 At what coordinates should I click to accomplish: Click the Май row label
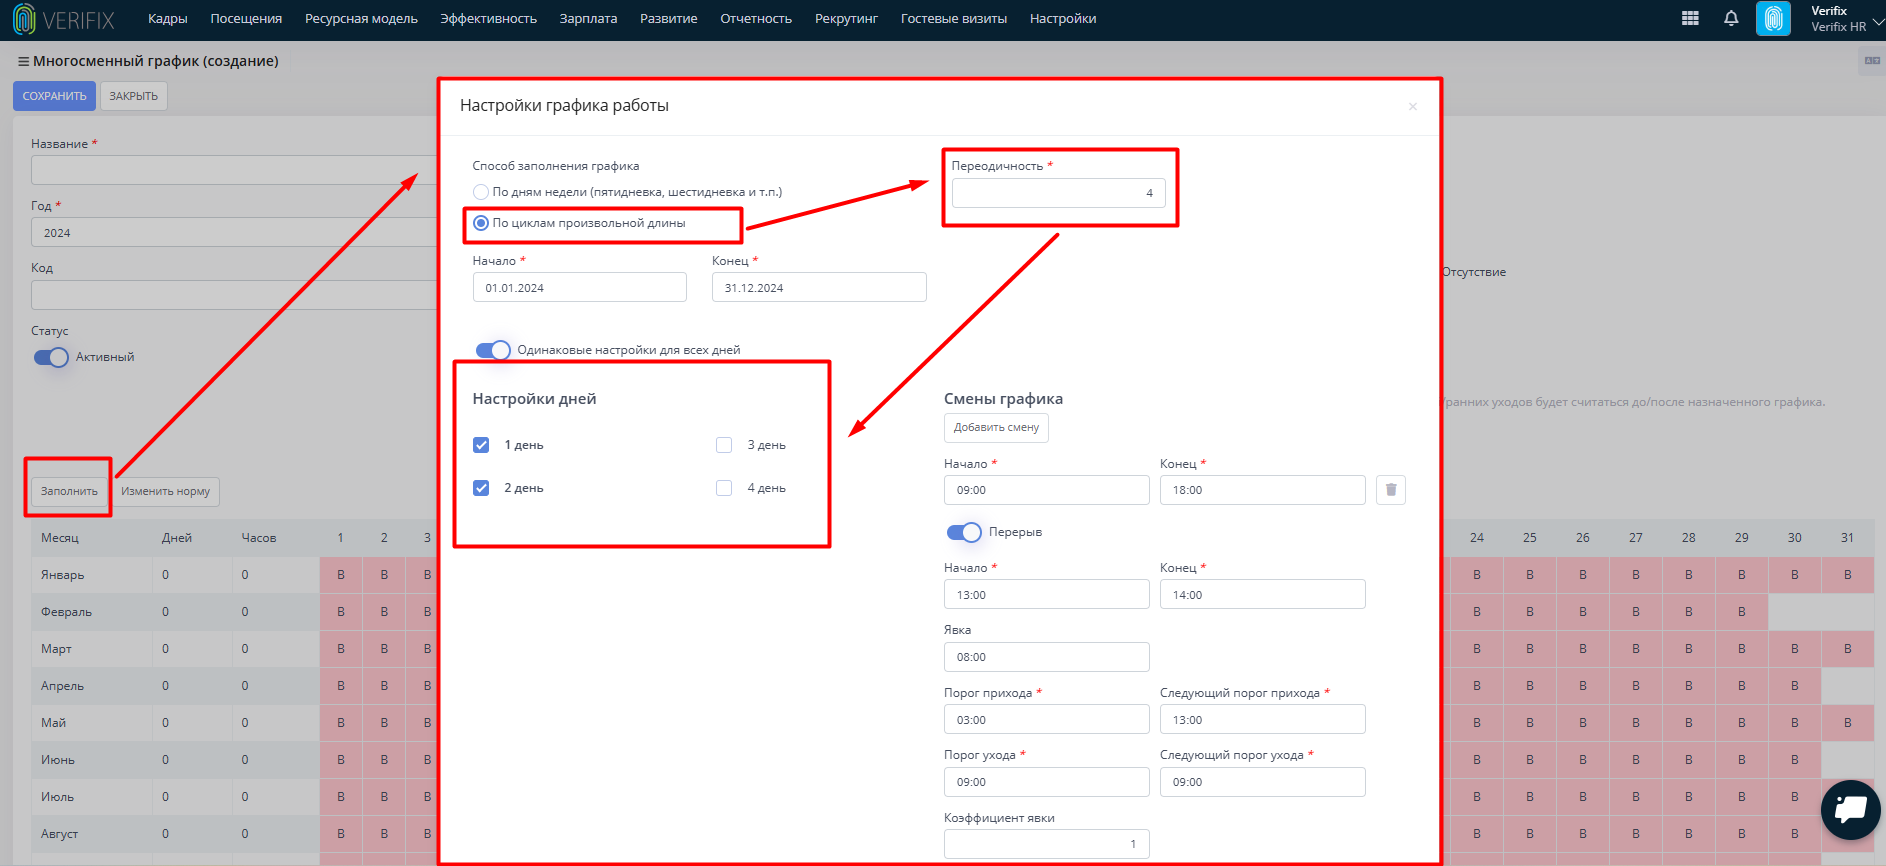tap(53, 723)
